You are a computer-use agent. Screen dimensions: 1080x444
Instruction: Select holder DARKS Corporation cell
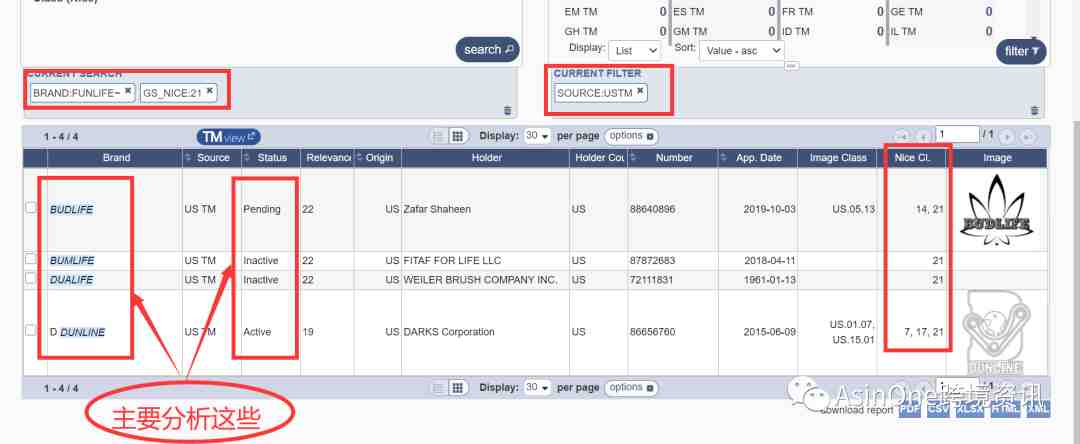486,332
